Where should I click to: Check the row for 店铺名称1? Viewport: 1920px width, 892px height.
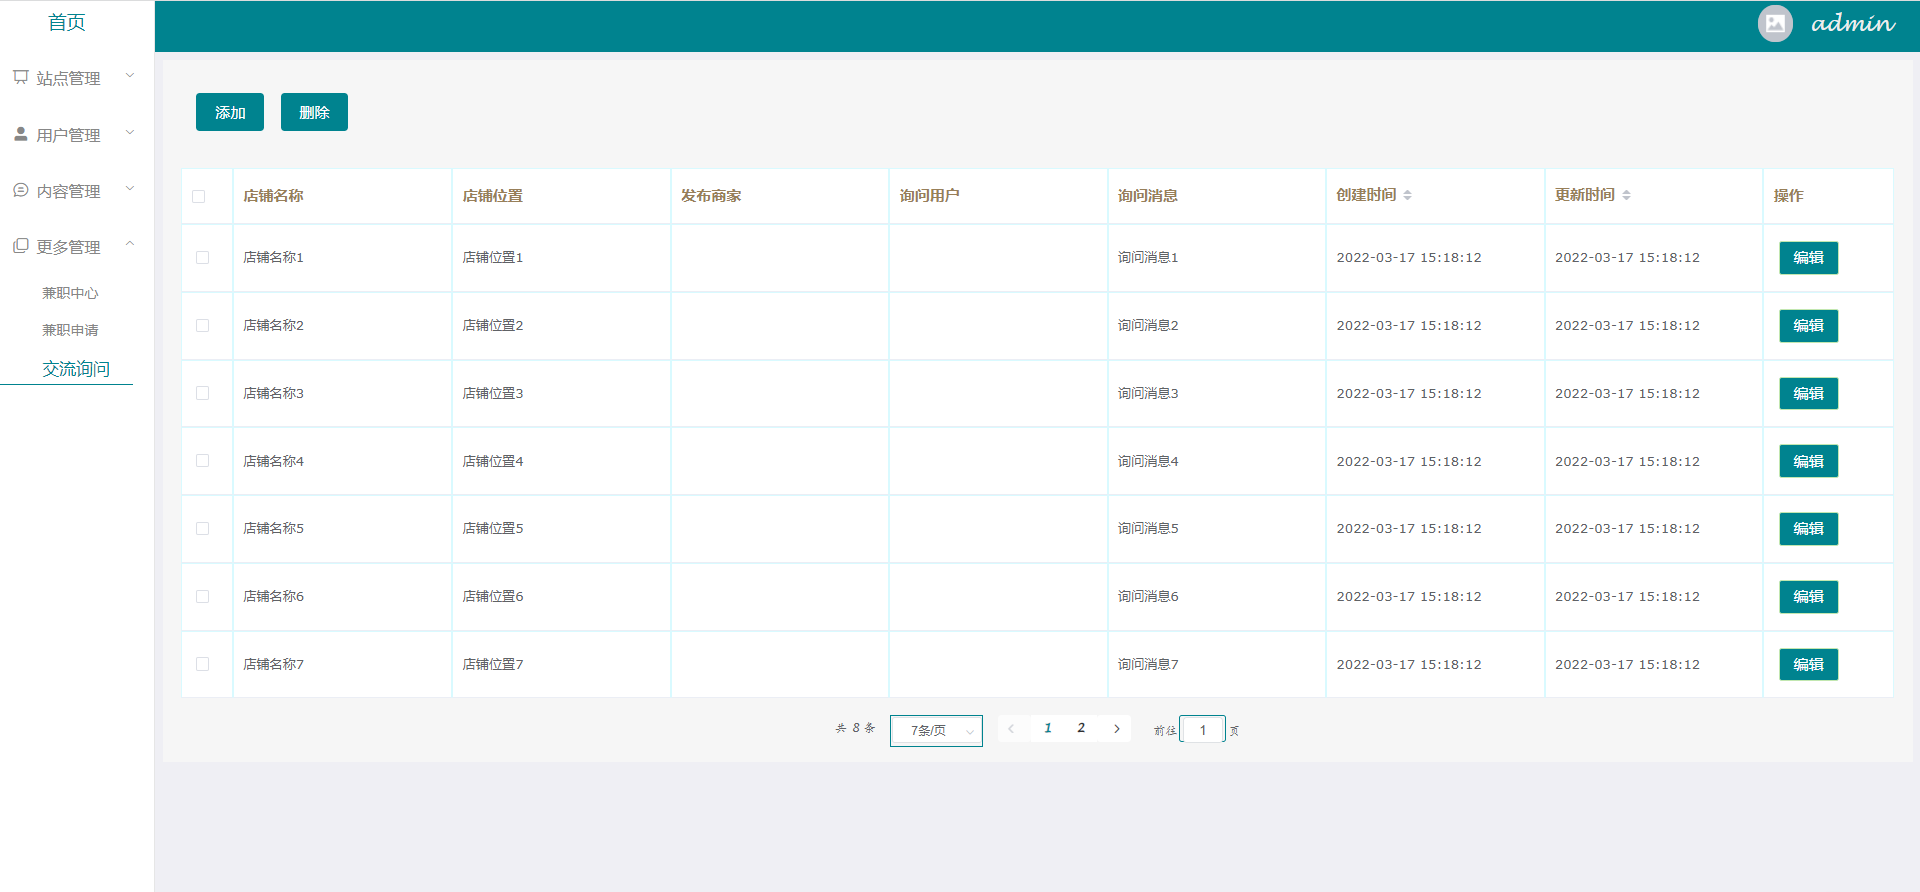tap(203, 258)
